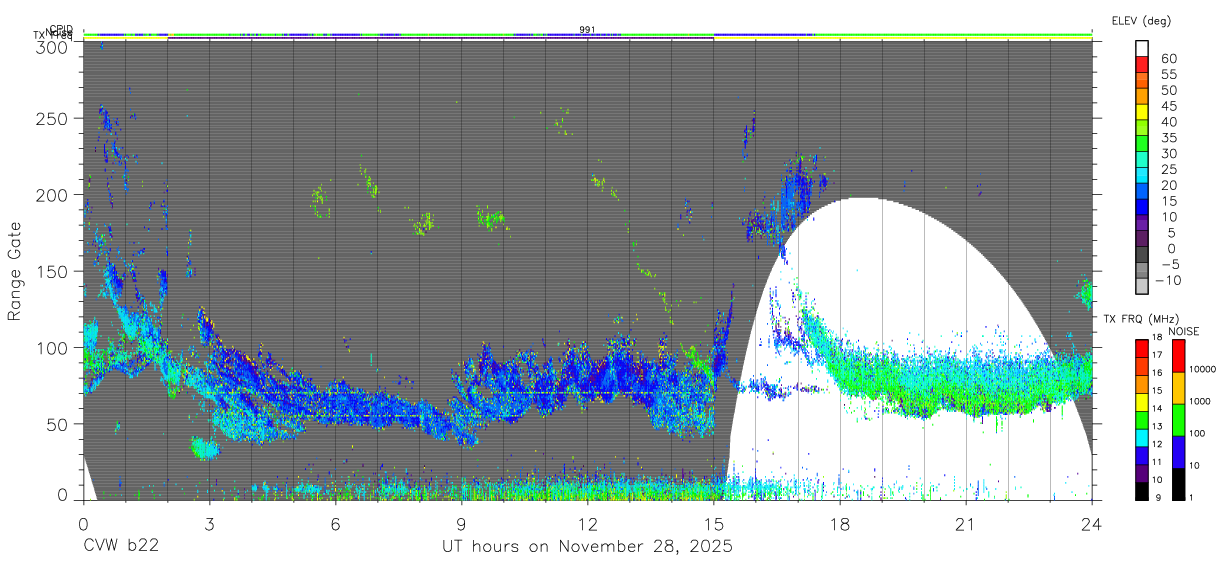Screen dimensions: 1228x567
Task: Click the '50' tick on the Range Gate axis
Action: click(58, 424)
